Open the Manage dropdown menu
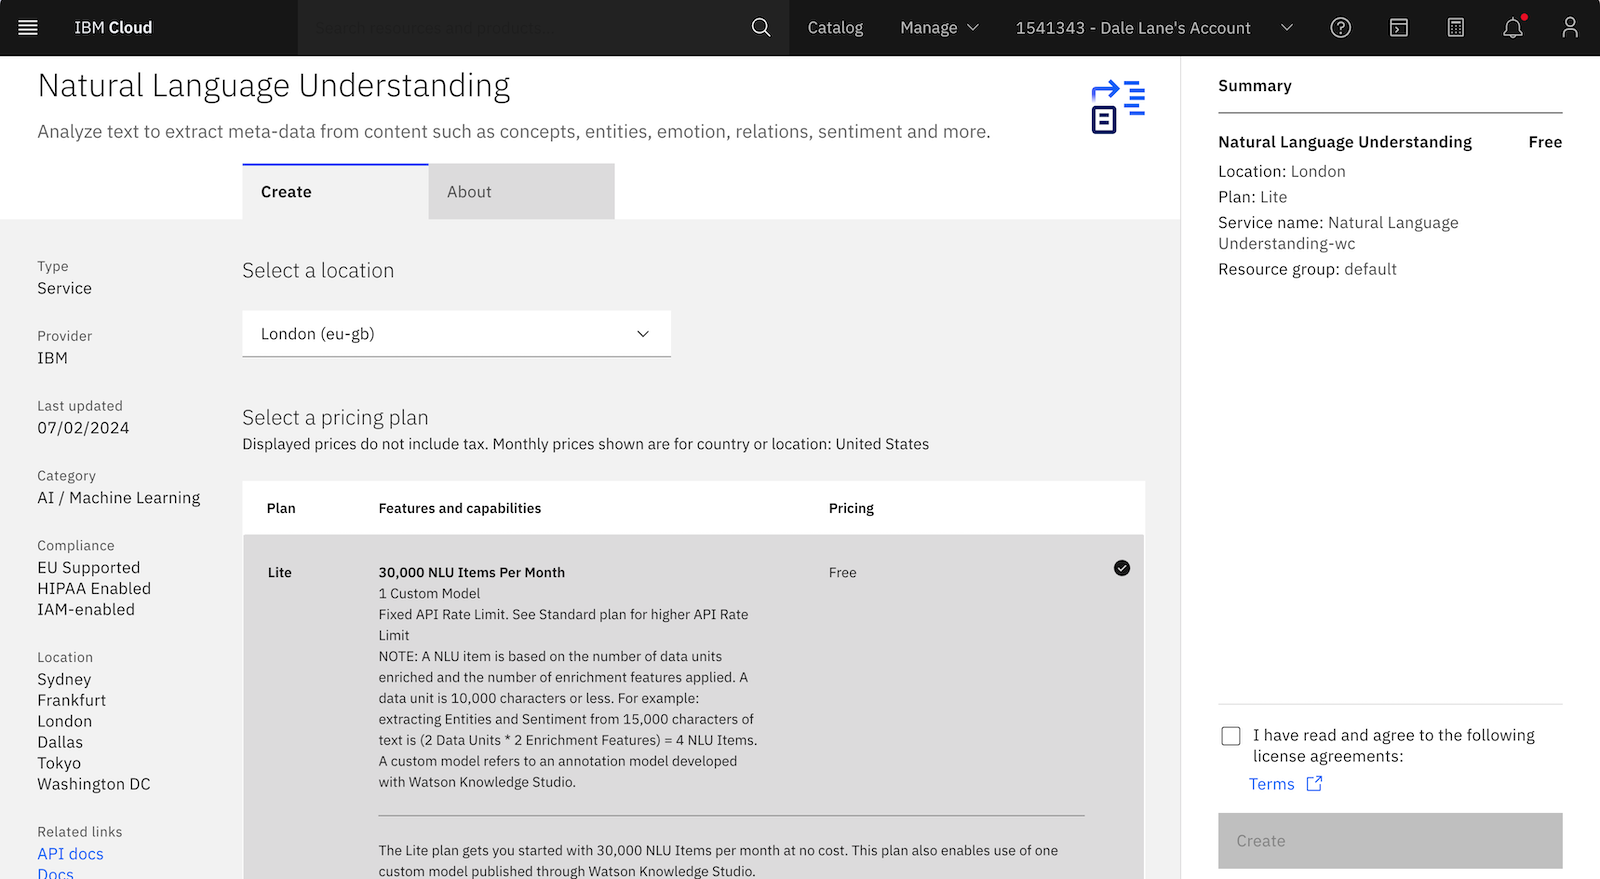 tap(939, 28)
